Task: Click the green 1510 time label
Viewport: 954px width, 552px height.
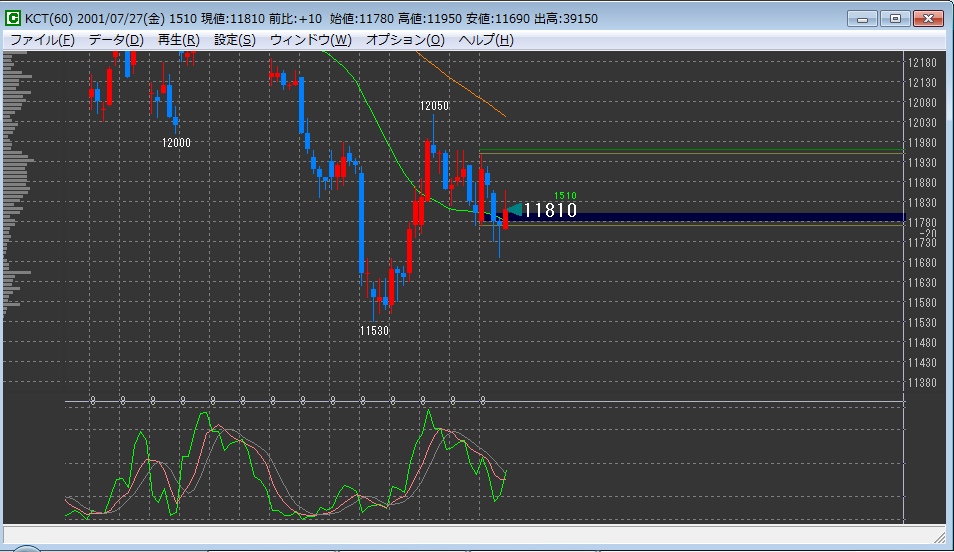Action: (565, 196)
